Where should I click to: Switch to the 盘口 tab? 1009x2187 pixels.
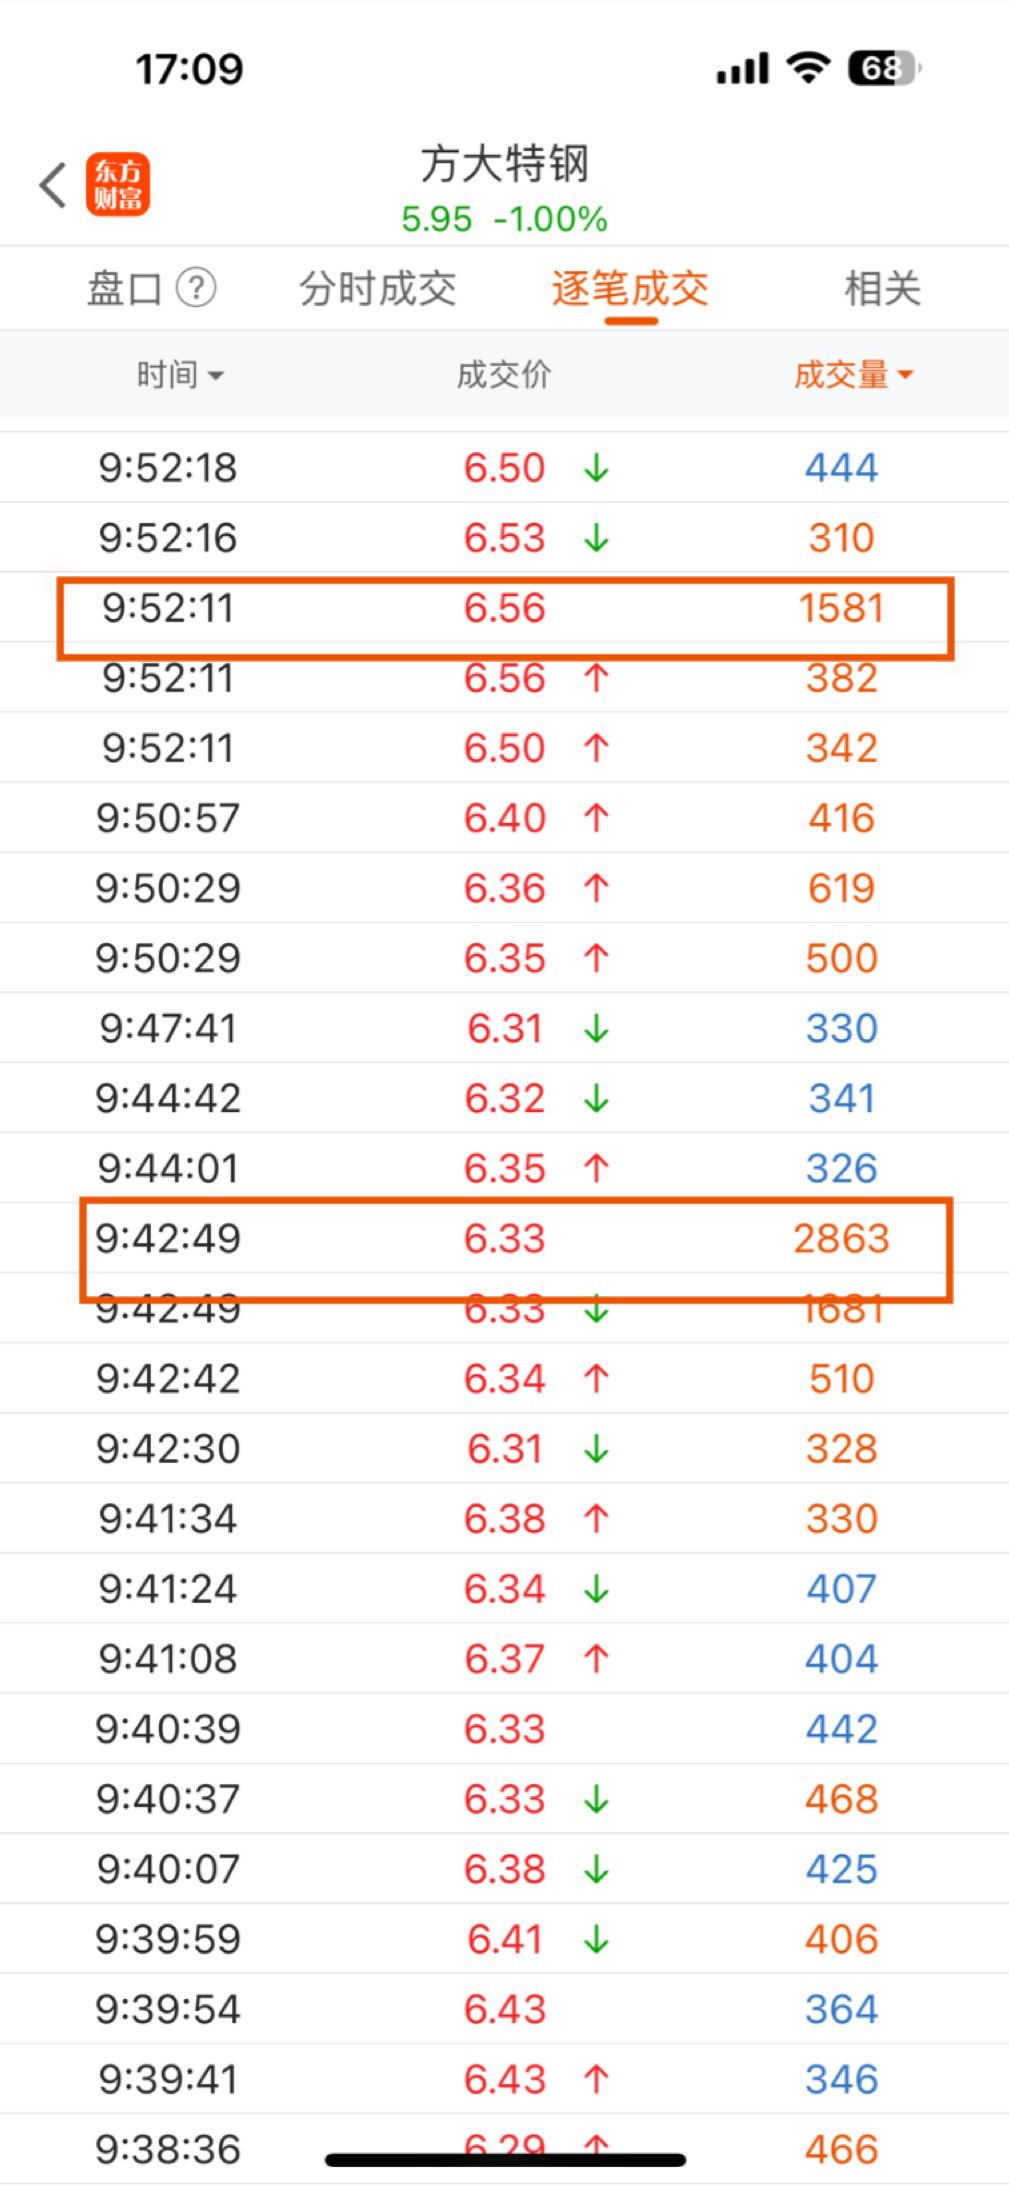point(124,289)
